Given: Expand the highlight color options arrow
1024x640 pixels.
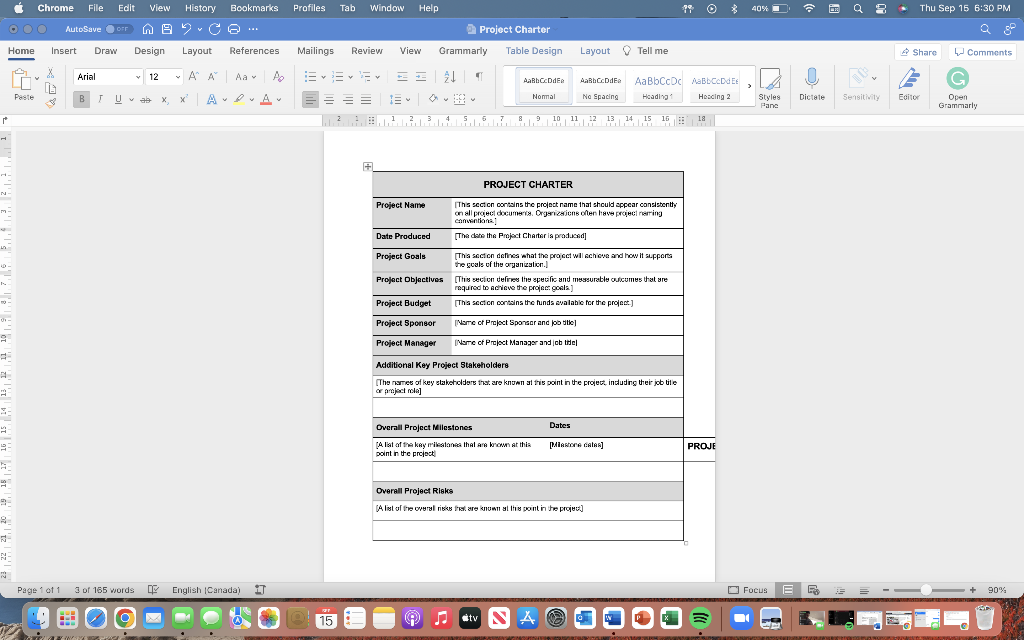Looking at the screenshot, I should [x=251, y=100].
